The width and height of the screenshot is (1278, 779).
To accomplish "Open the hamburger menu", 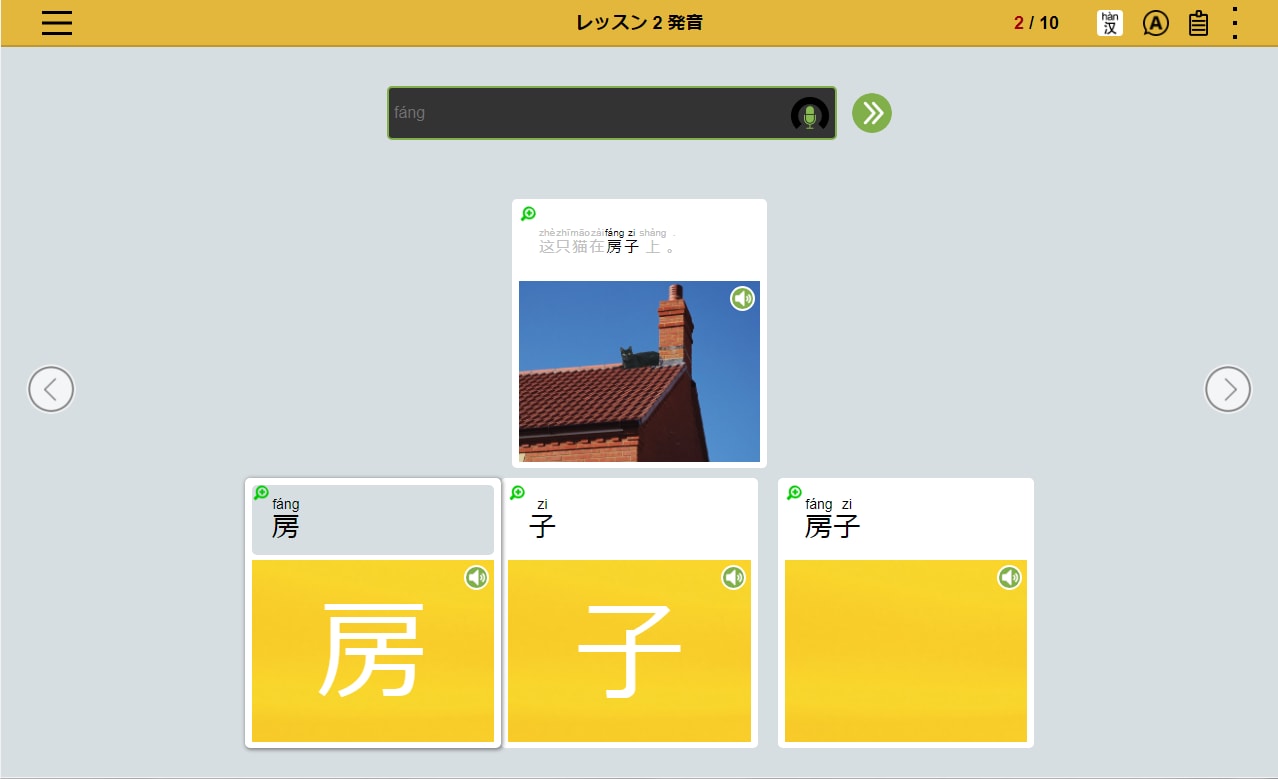I will click(x=56, y=23).
